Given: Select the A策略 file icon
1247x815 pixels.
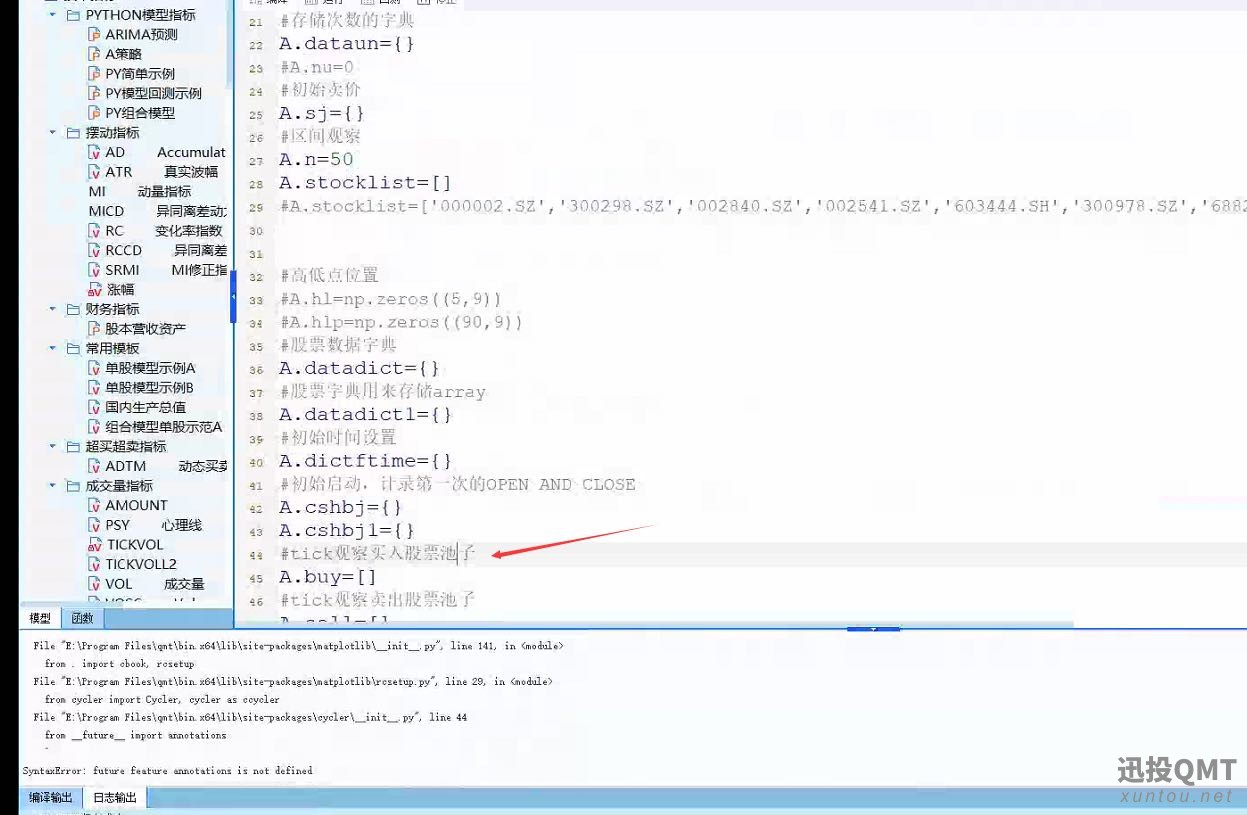Looking at the screenshot, I should [x=95, y=54].
